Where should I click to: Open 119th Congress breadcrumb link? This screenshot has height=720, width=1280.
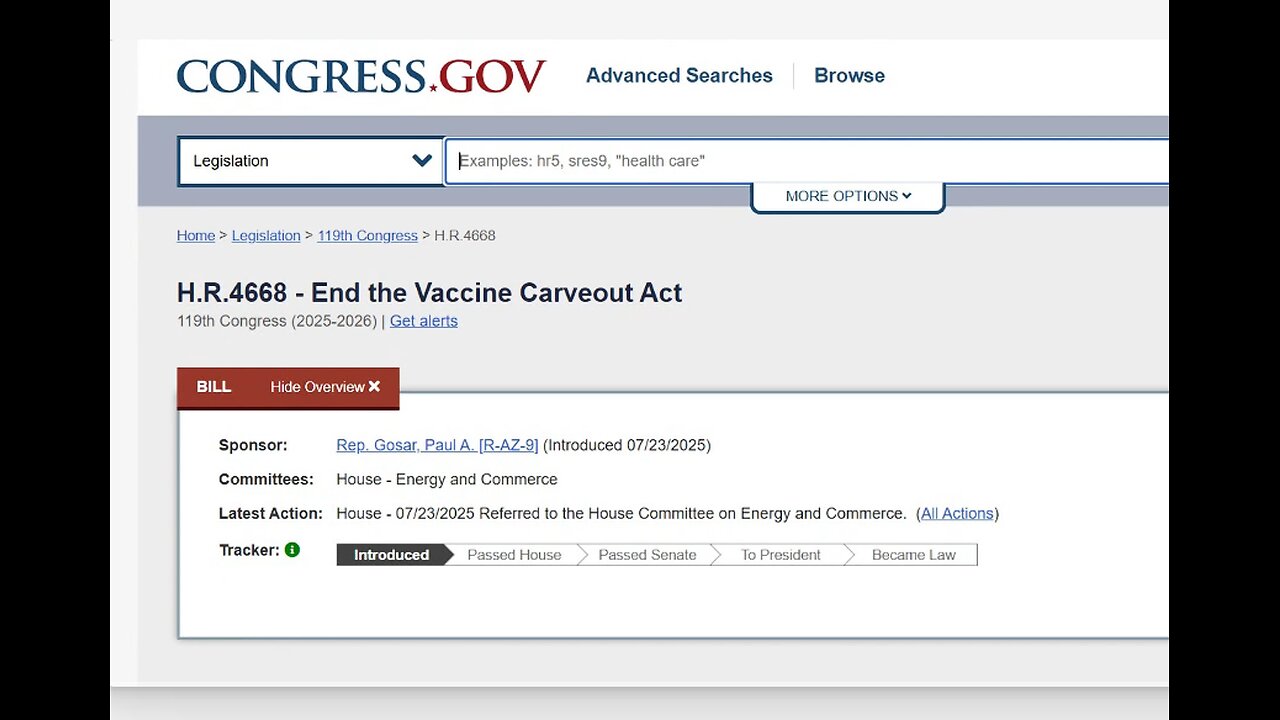[367, 236]
